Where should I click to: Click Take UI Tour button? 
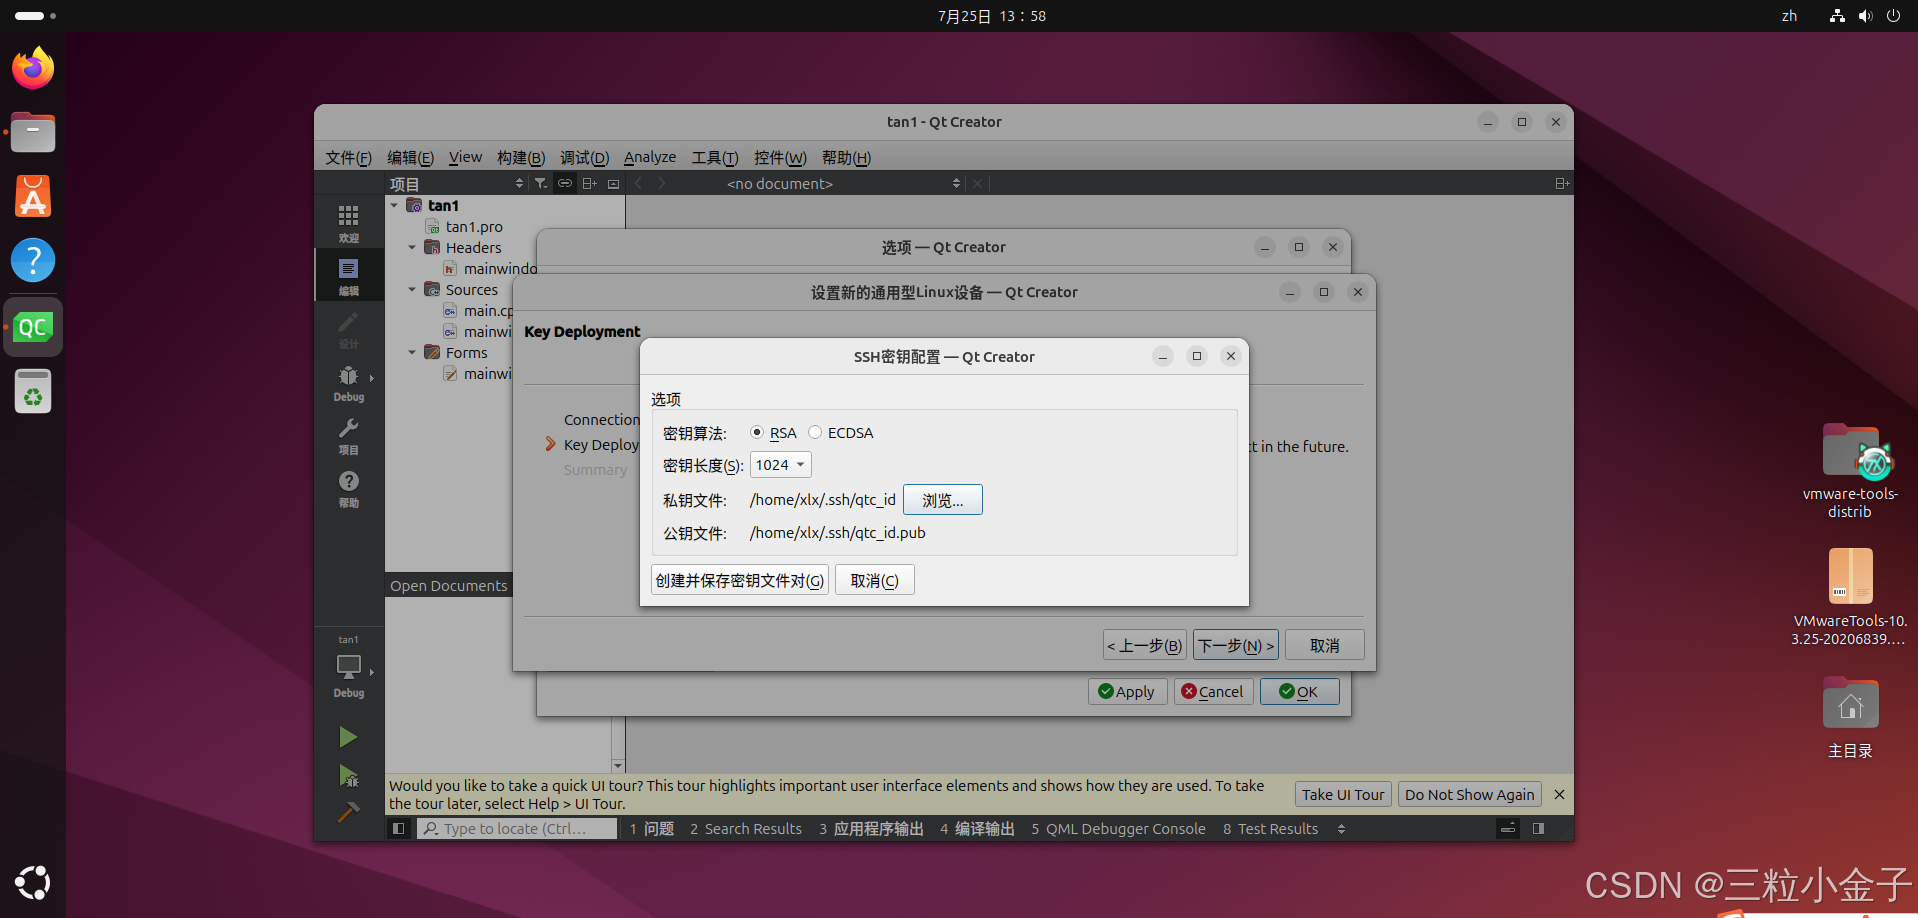[x=1343, y=794]
